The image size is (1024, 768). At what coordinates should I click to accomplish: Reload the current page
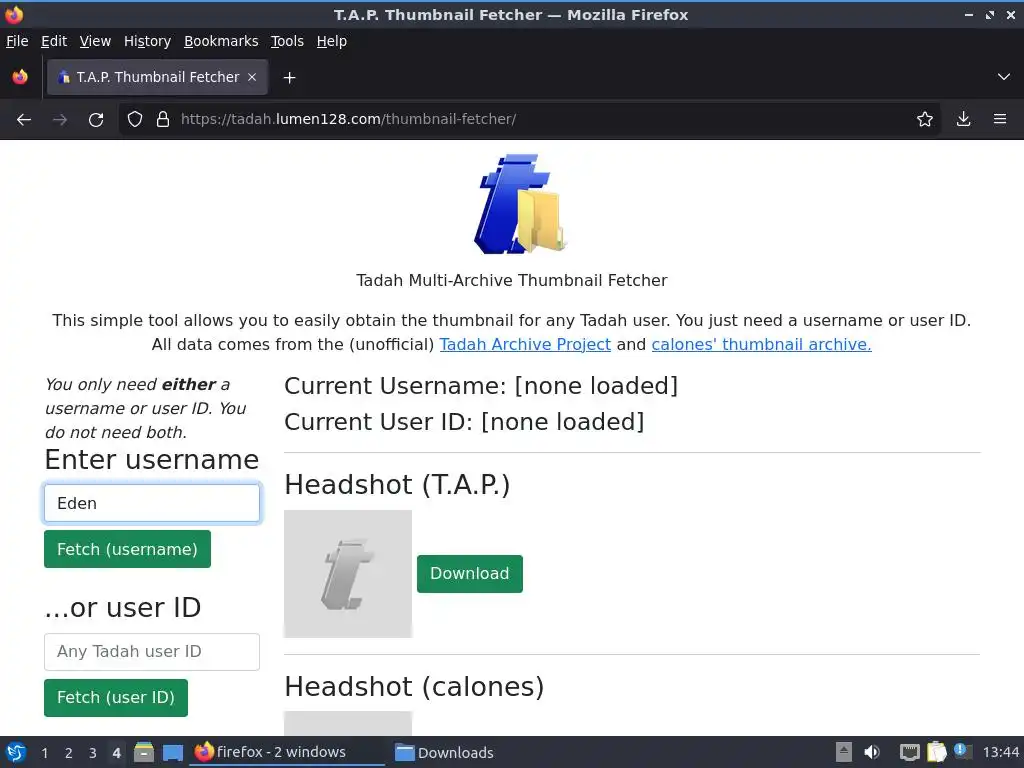tap(96, 120)
